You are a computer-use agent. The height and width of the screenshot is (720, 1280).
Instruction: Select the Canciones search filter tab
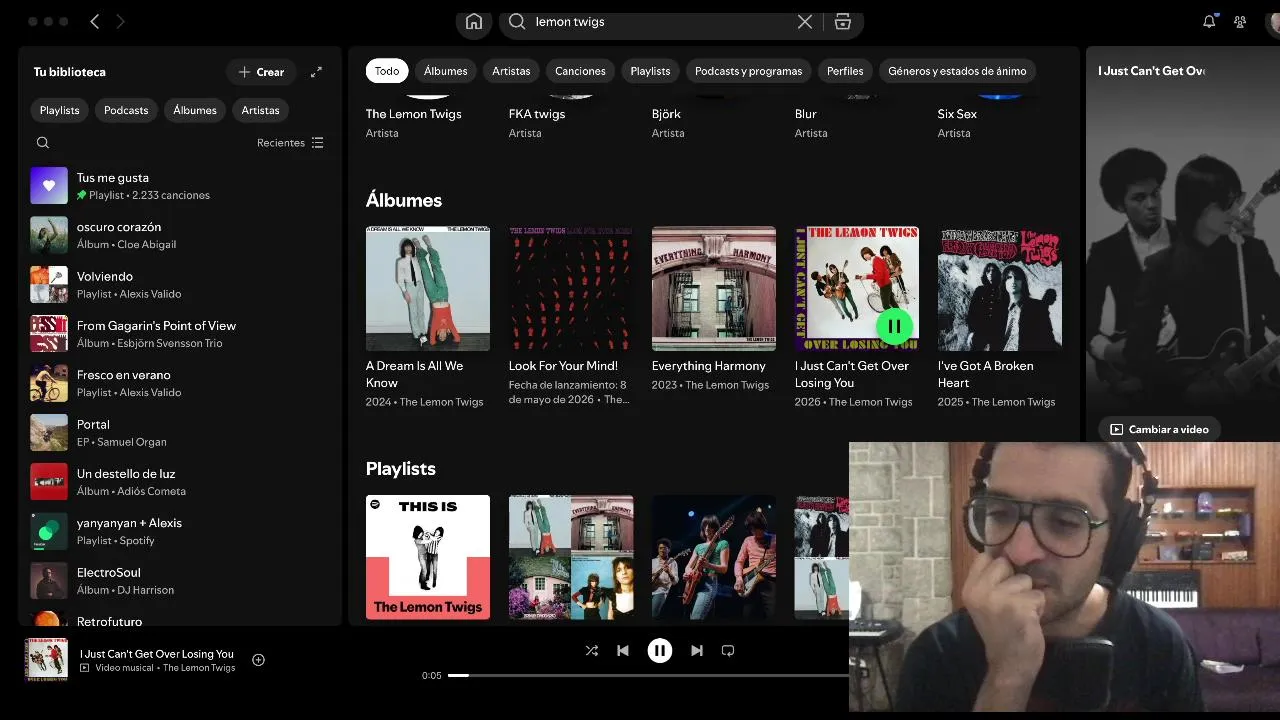coord(580,71)
